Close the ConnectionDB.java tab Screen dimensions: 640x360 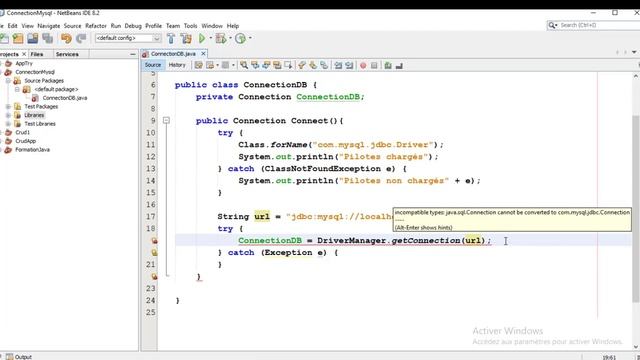[203, 53]
